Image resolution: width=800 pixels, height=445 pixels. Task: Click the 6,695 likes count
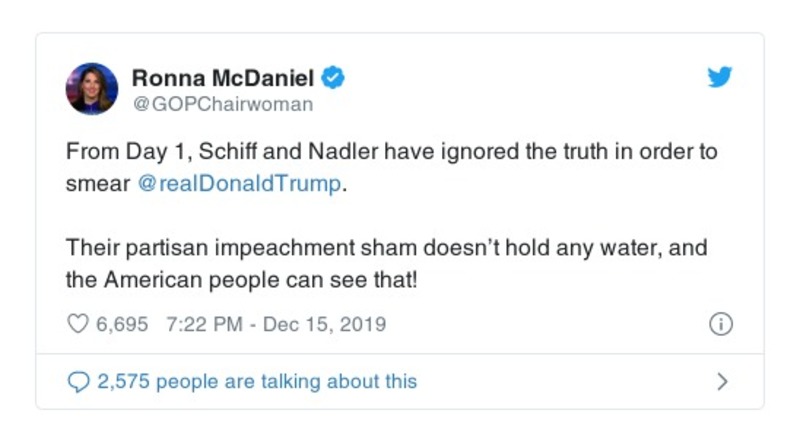click(122, 324)
